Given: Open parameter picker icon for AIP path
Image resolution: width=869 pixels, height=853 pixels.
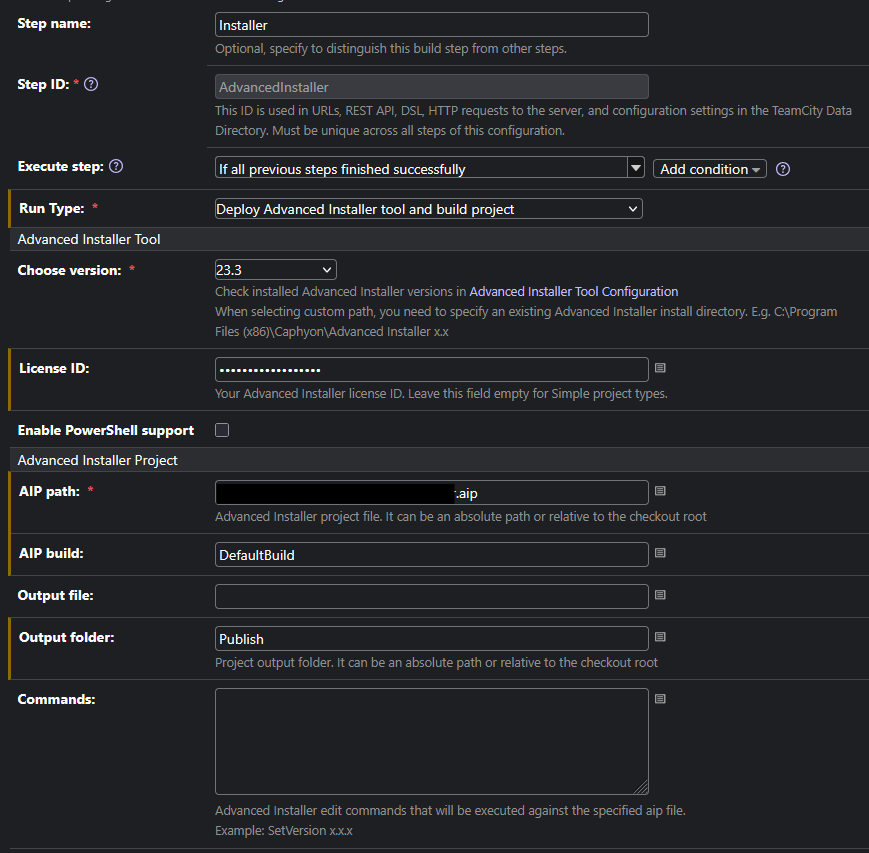Looking at the screenshot, I should click(x=660, y=491).
